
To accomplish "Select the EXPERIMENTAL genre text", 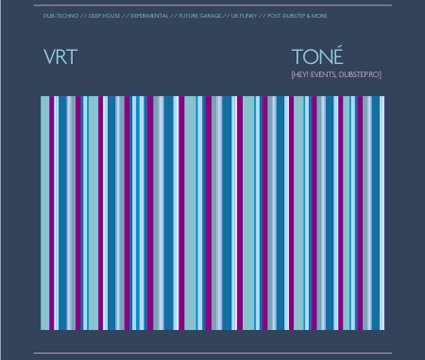I will pos(149,16).
